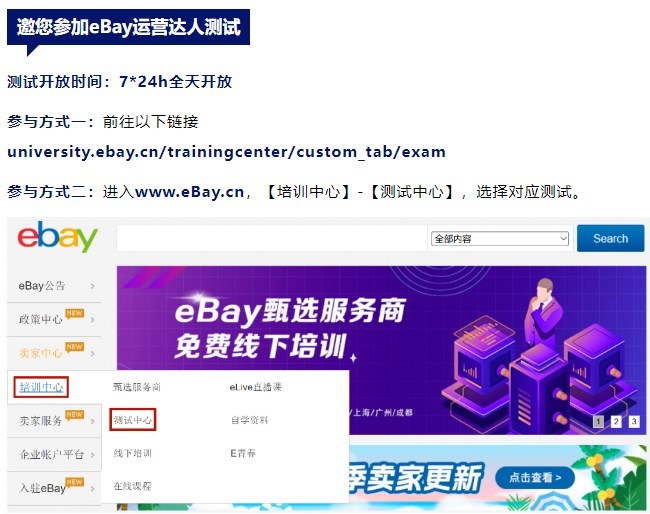Screen dimensions: 650x514
Task: Open 甄选服务商 submenu entry
Action: click(x=136, y=387)
